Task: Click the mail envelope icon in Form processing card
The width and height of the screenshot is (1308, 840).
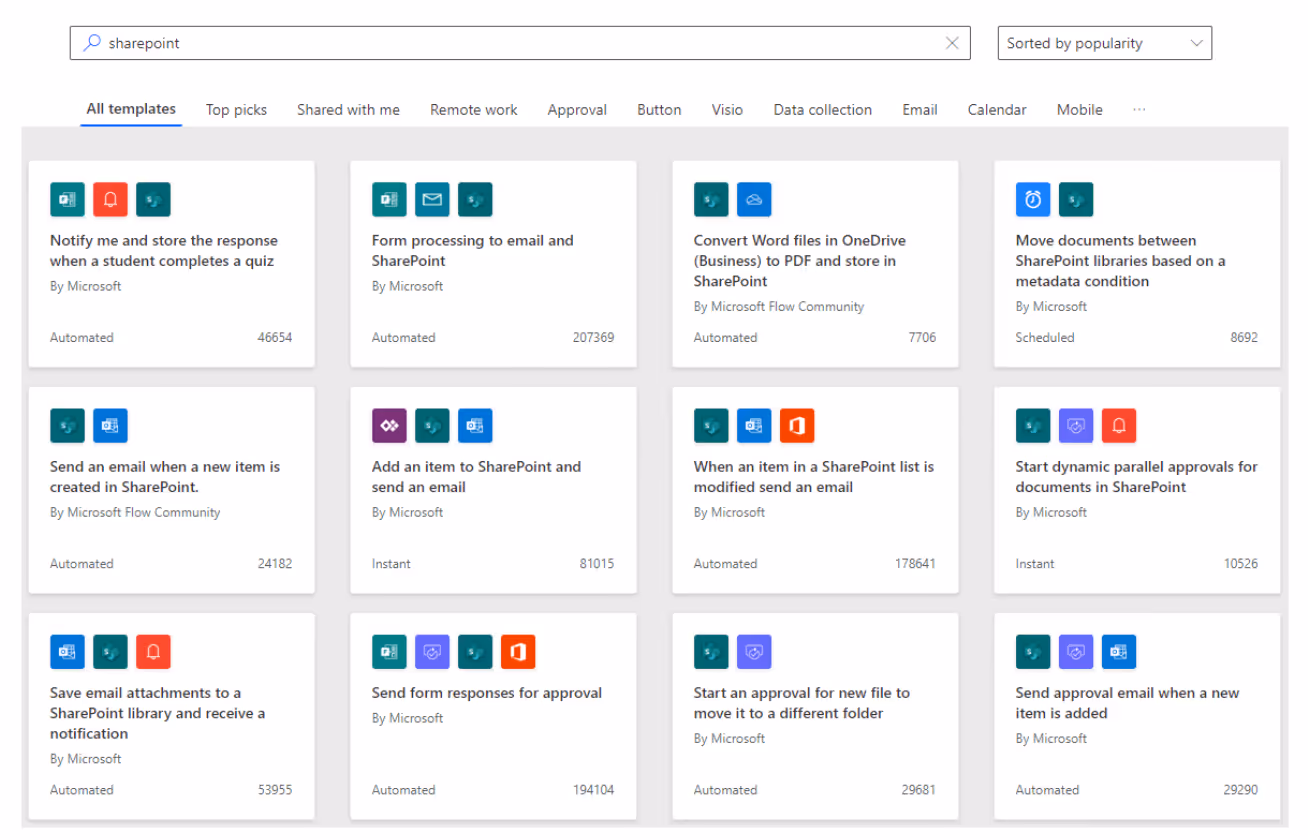Action: 432,199
